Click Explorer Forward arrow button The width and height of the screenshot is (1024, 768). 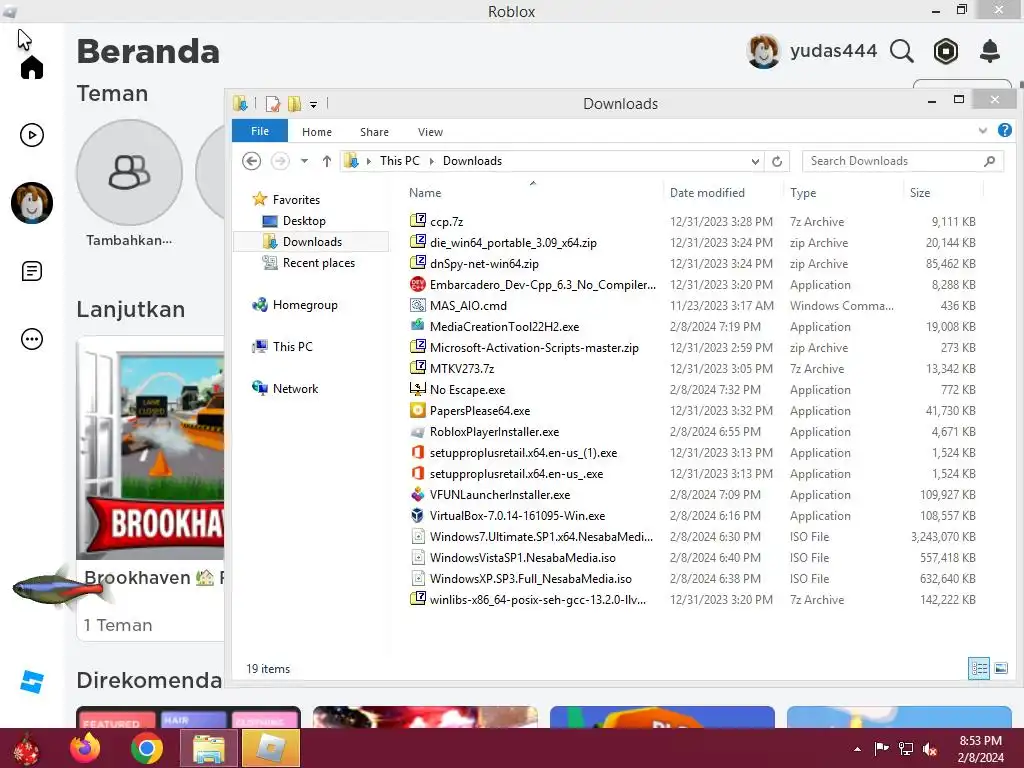point(280,161)
